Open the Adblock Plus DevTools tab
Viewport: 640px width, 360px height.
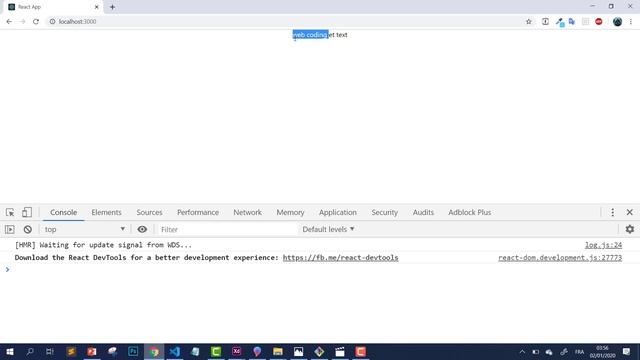[469, 212]
